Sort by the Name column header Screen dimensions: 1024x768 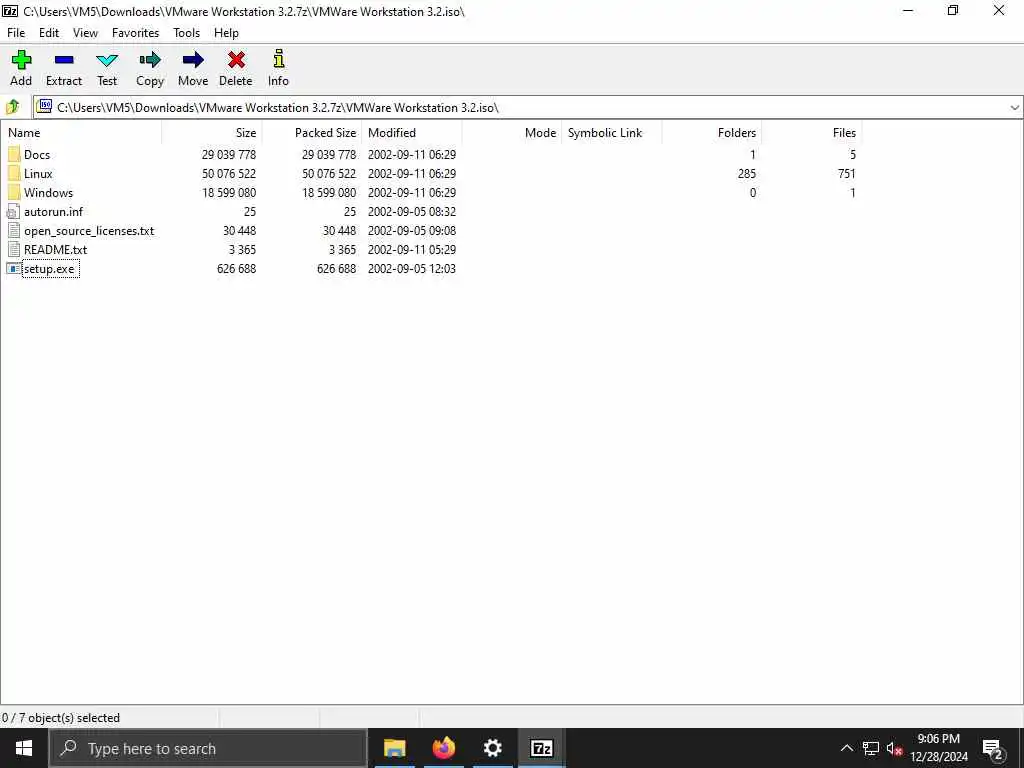pyautogui.click(x=81, y=133)
